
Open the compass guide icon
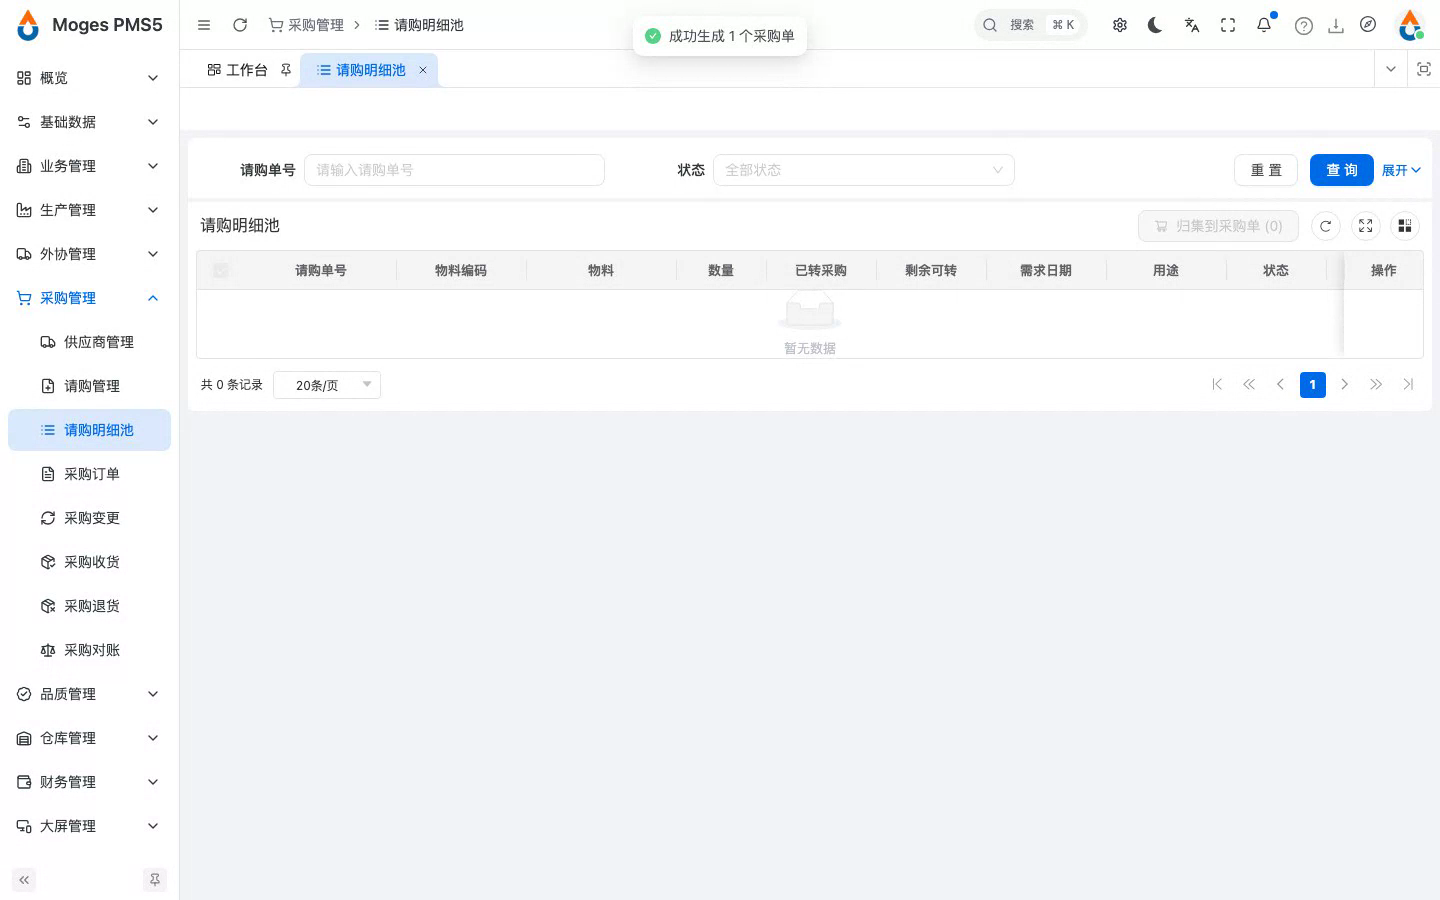click(x=1368, y=25)
